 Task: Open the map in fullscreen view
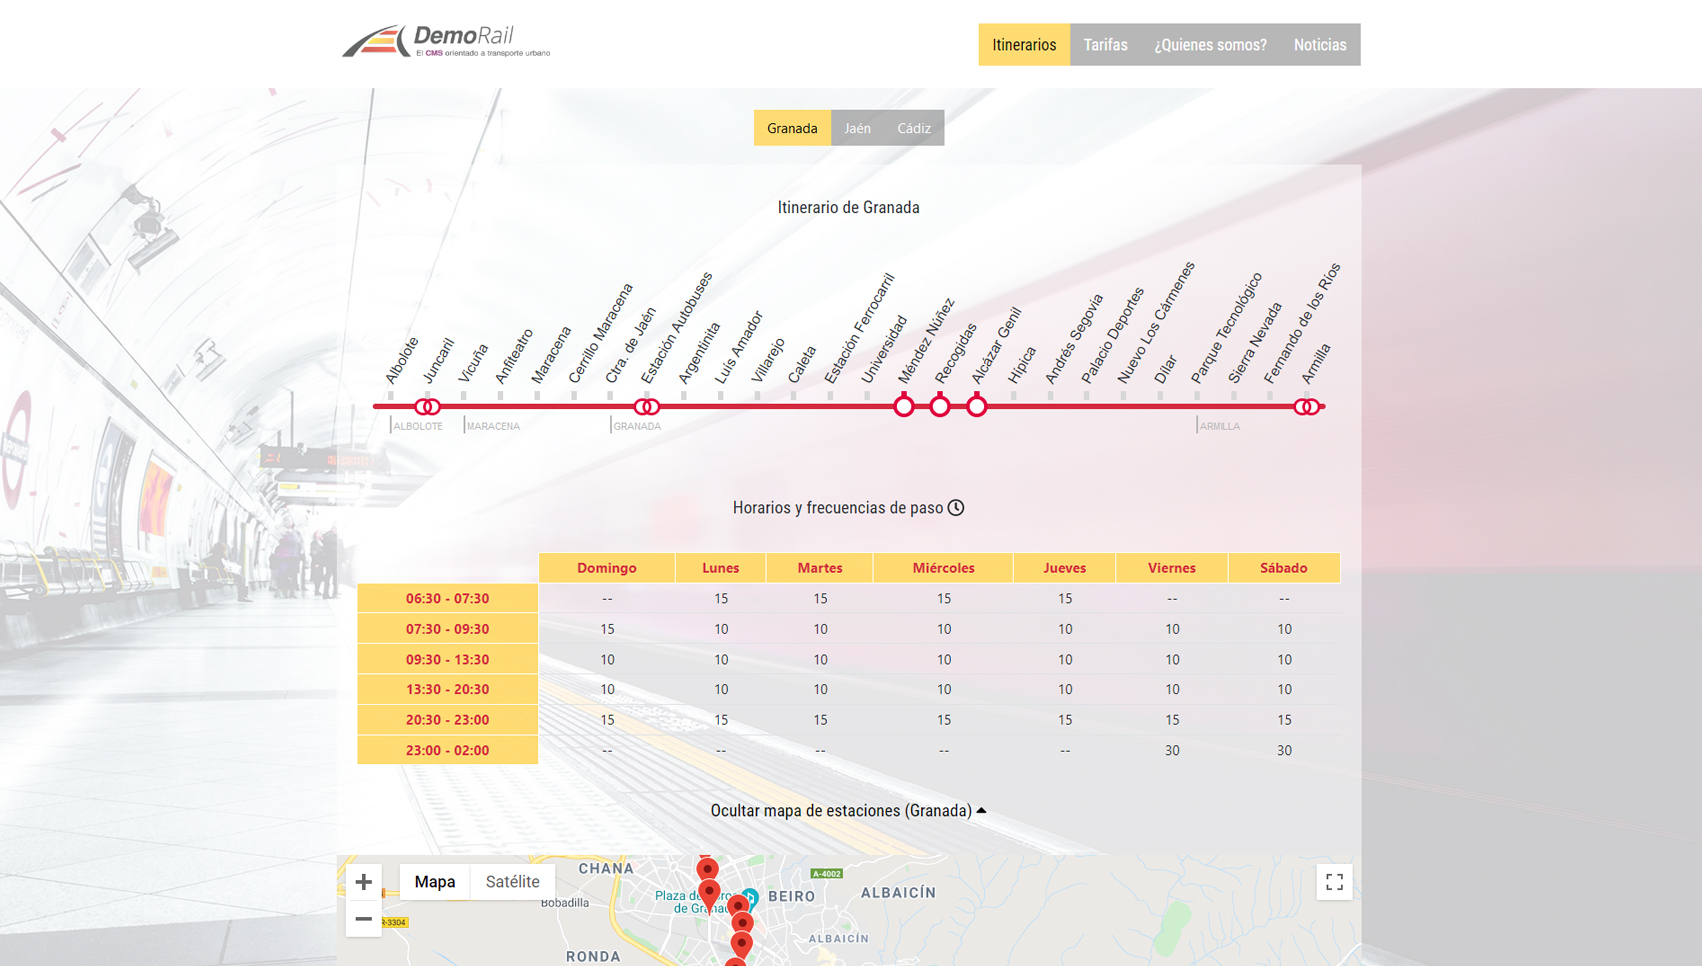[1335, 881]
